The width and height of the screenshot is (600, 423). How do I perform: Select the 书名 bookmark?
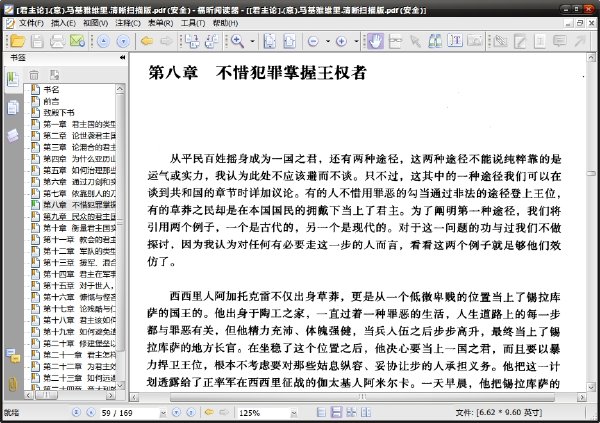coord(51,90)
